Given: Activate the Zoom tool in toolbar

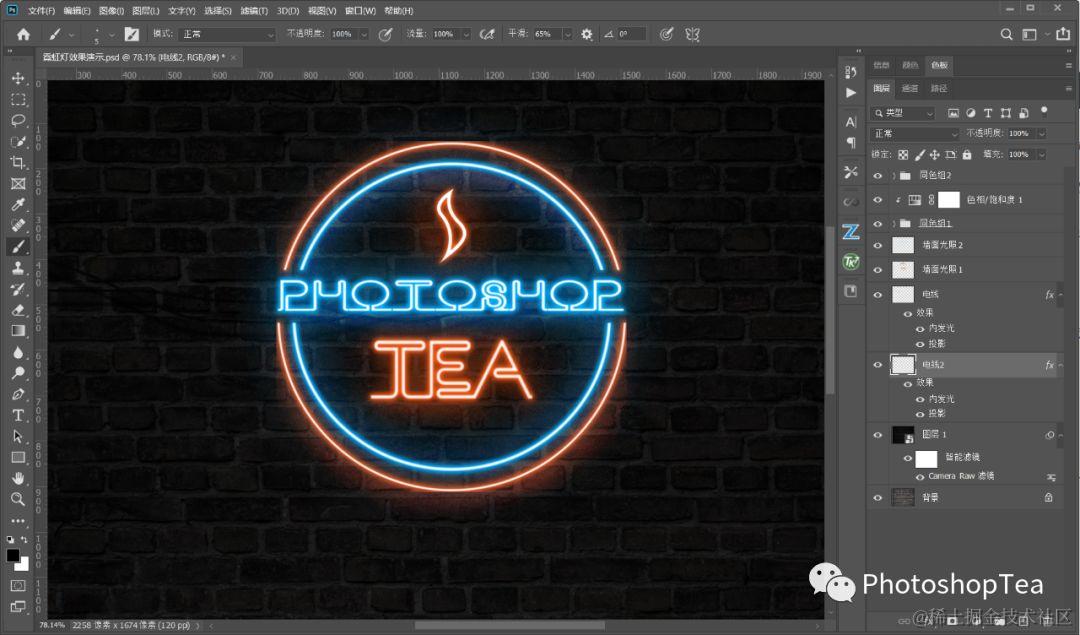Looking at the screenshot, I should click(x=18, y=499).
